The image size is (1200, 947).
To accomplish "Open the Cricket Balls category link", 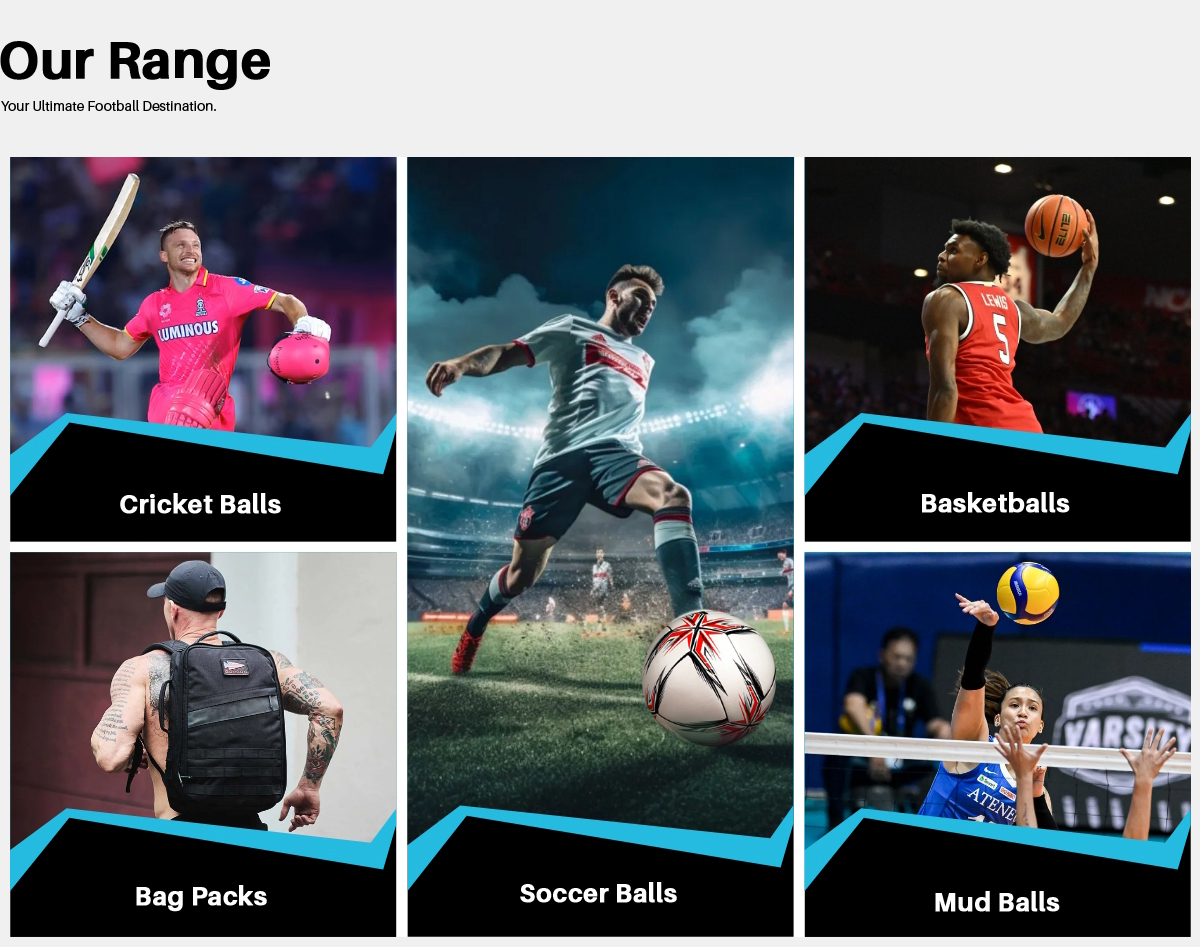I will (200, 504).
